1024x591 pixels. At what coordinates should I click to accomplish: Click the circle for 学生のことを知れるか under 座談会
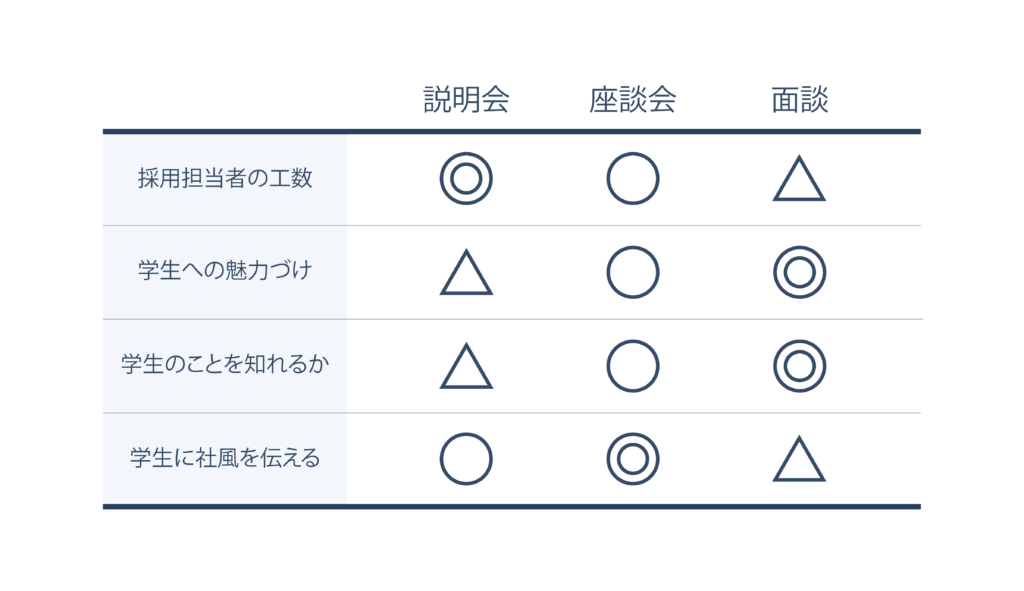click(633, 366)
